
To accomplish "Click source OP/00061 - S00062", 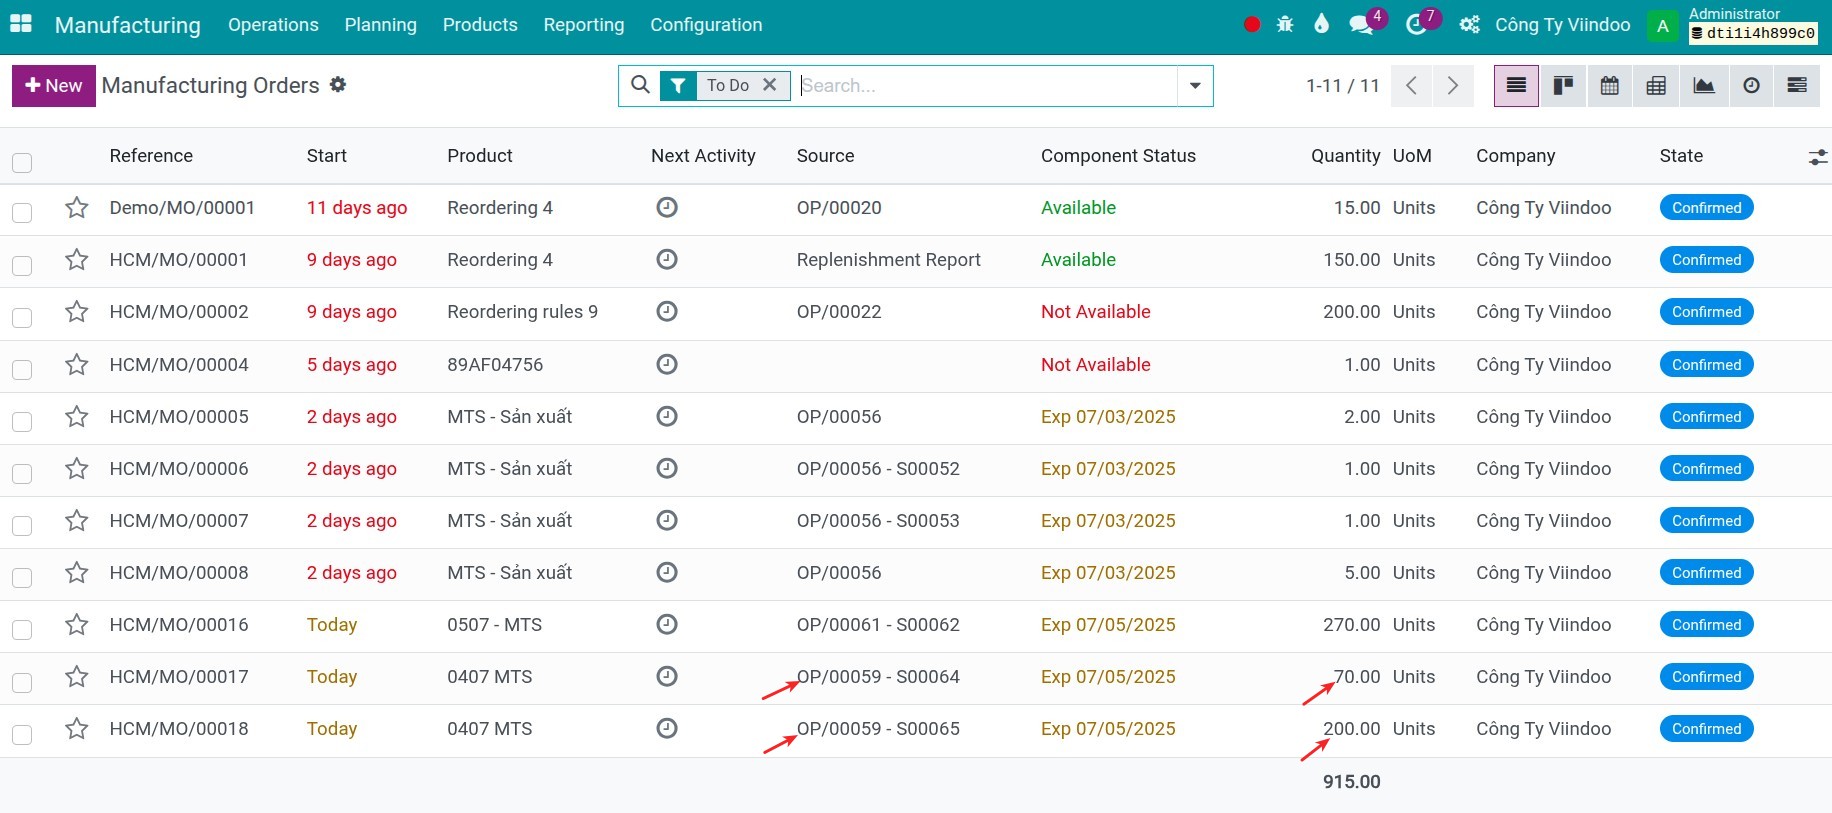I will point(878,625).
